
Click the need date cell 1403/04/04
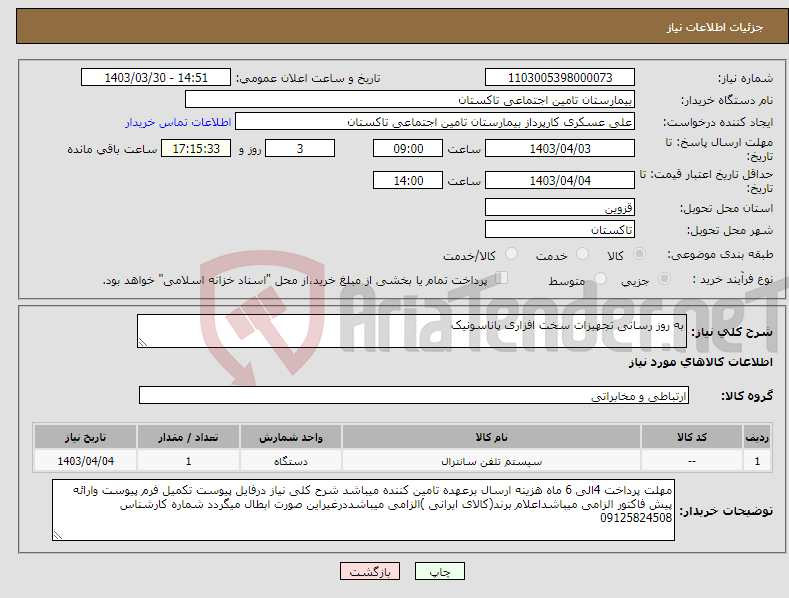tap(86, 461)
